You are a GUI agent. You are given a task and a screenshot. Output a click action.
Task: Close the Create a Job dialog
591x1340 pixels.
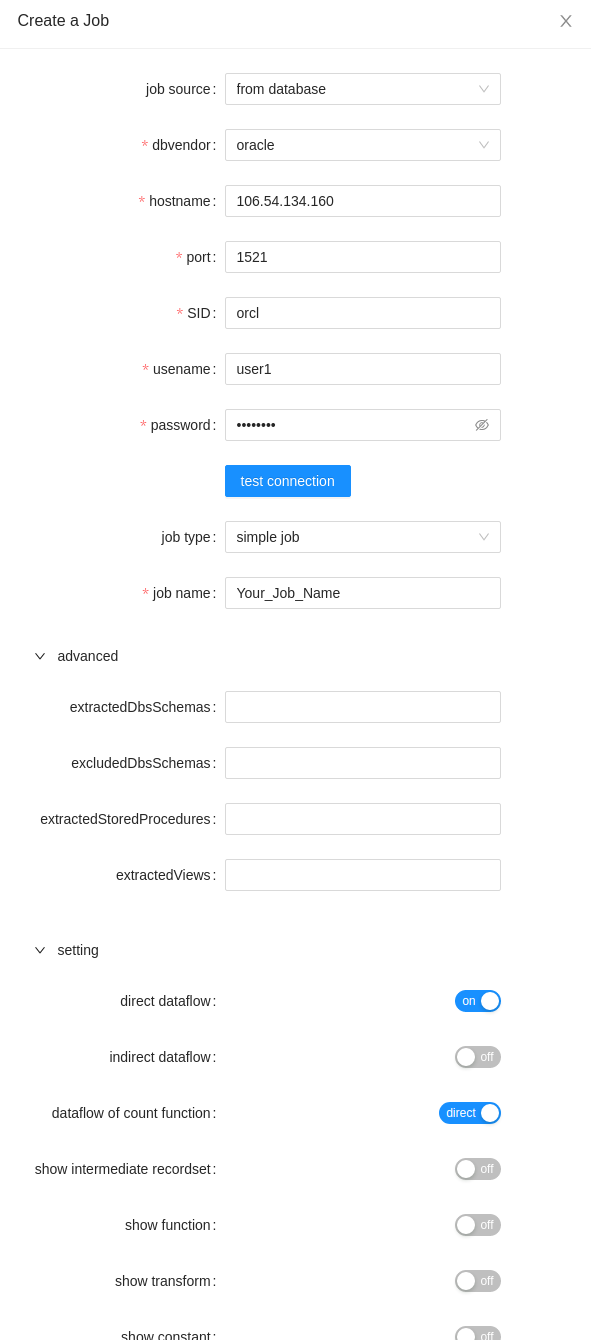(566, 21)
